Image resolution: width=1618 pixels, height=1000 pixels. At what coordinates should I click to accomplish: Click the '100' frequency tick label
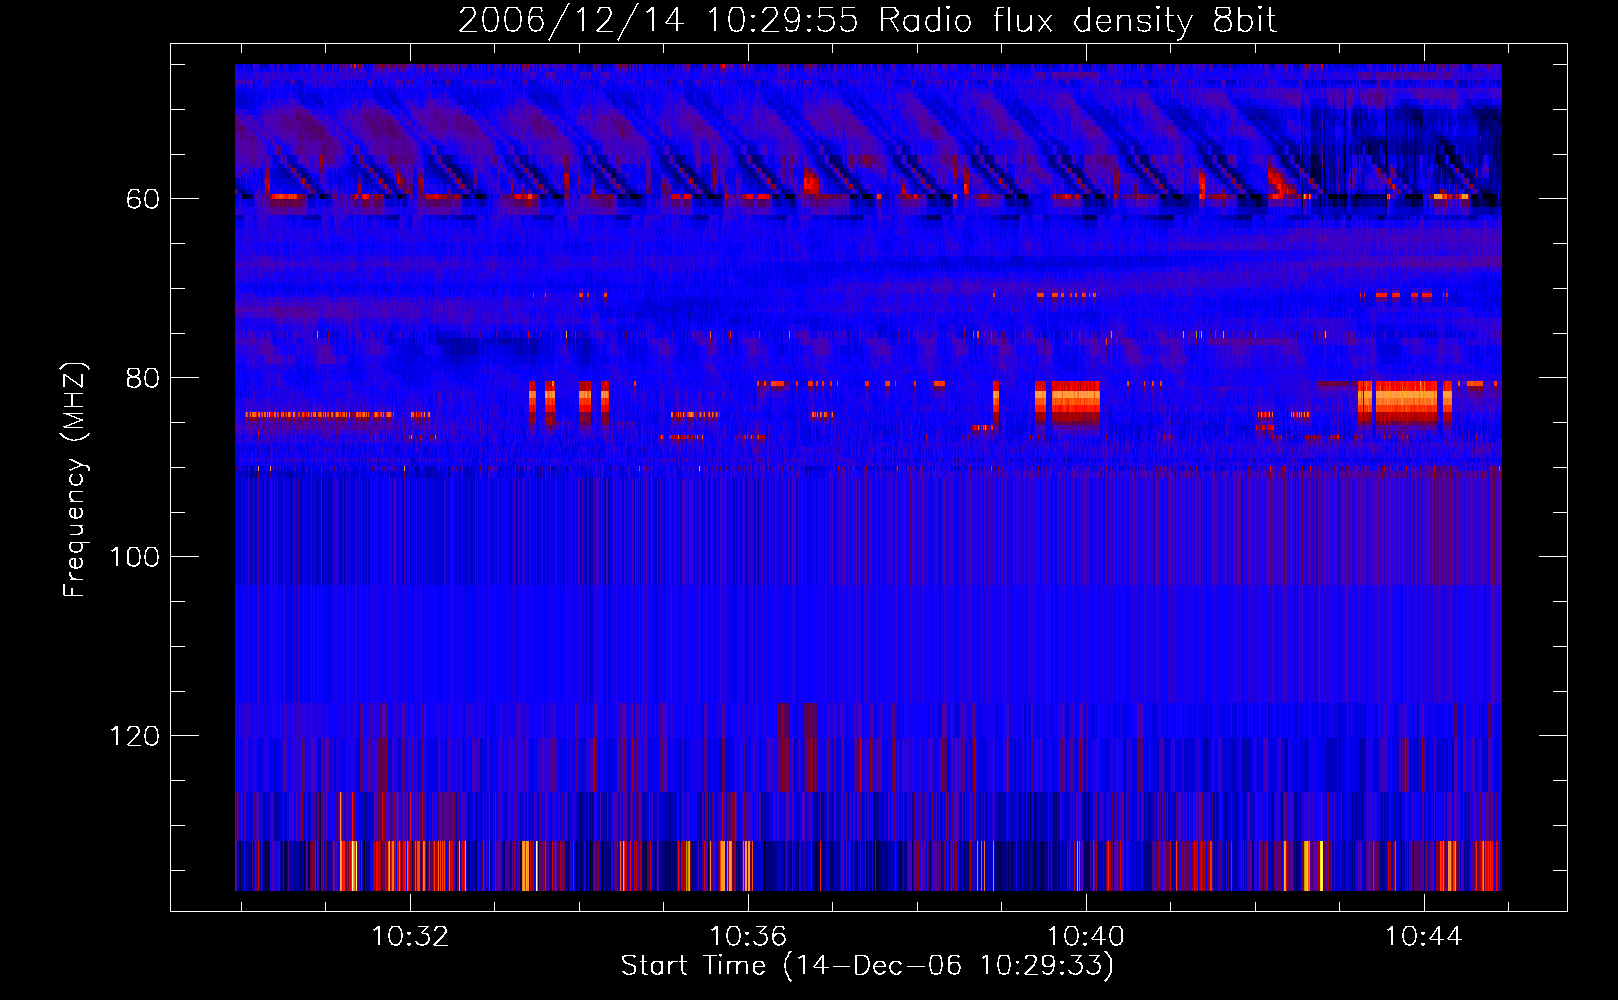(x=135, y=557)
